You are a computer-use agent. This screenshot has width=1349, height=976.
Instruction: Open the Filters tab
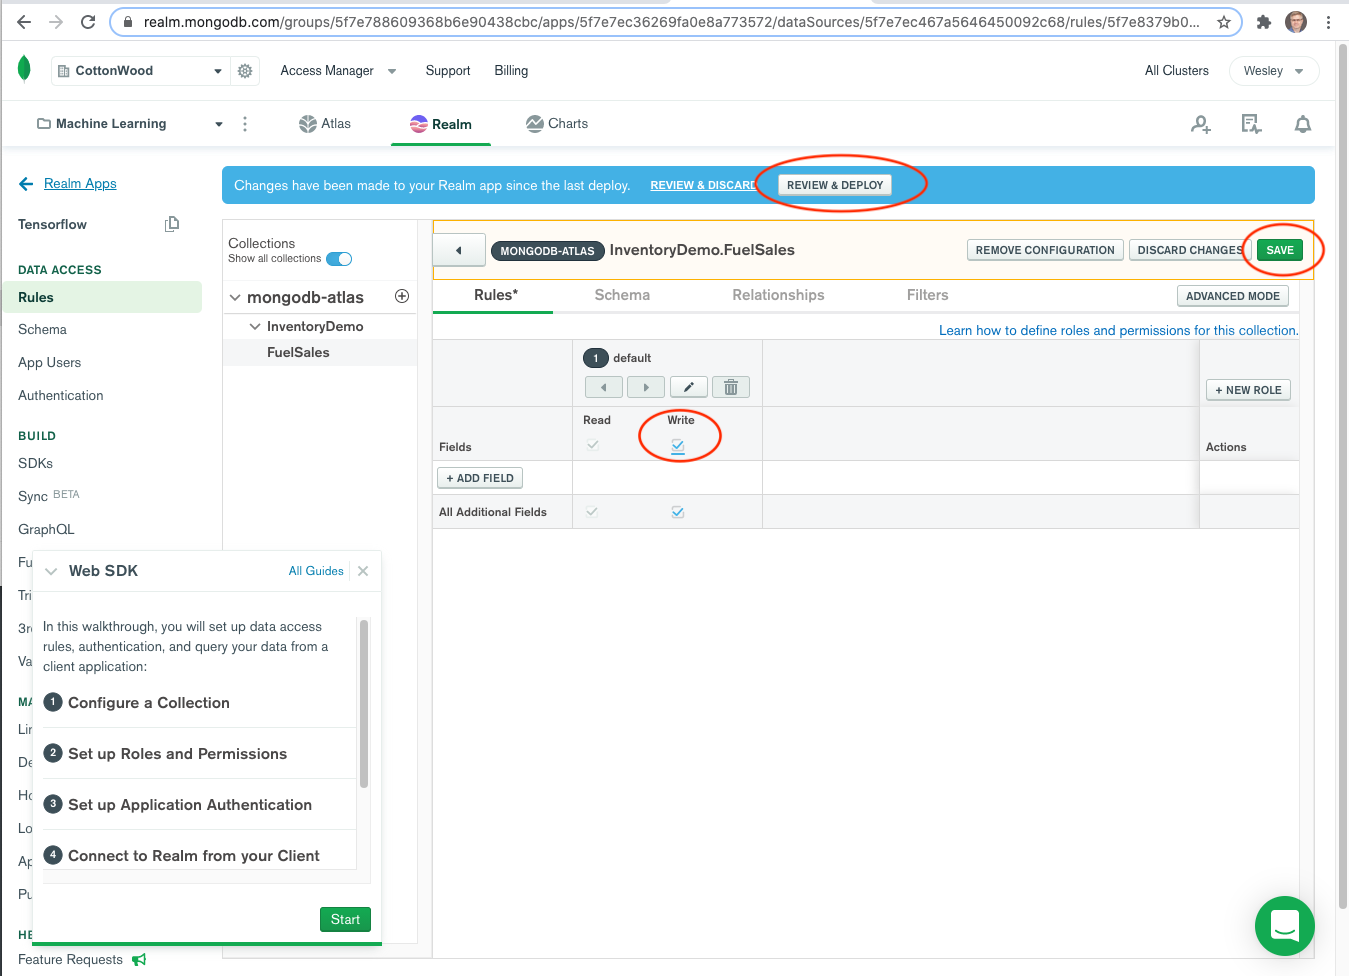pos(927,295)
